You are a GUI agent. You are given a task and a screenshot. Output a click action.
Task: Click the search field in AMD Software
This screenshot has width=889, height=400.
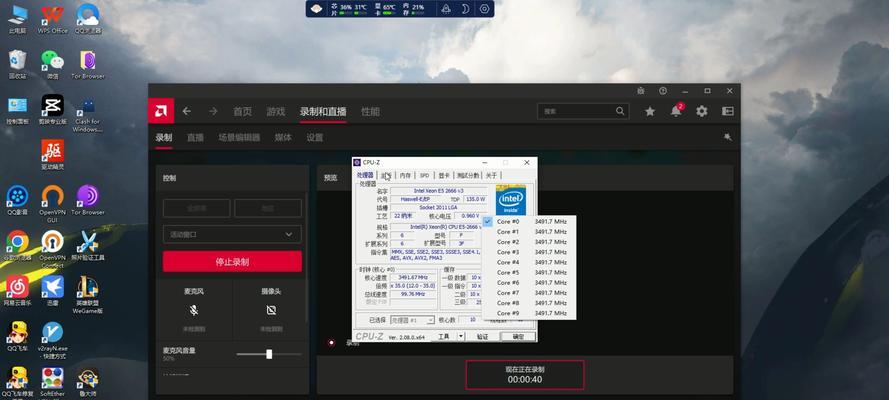pyautogui.click(x=583, y=111)
